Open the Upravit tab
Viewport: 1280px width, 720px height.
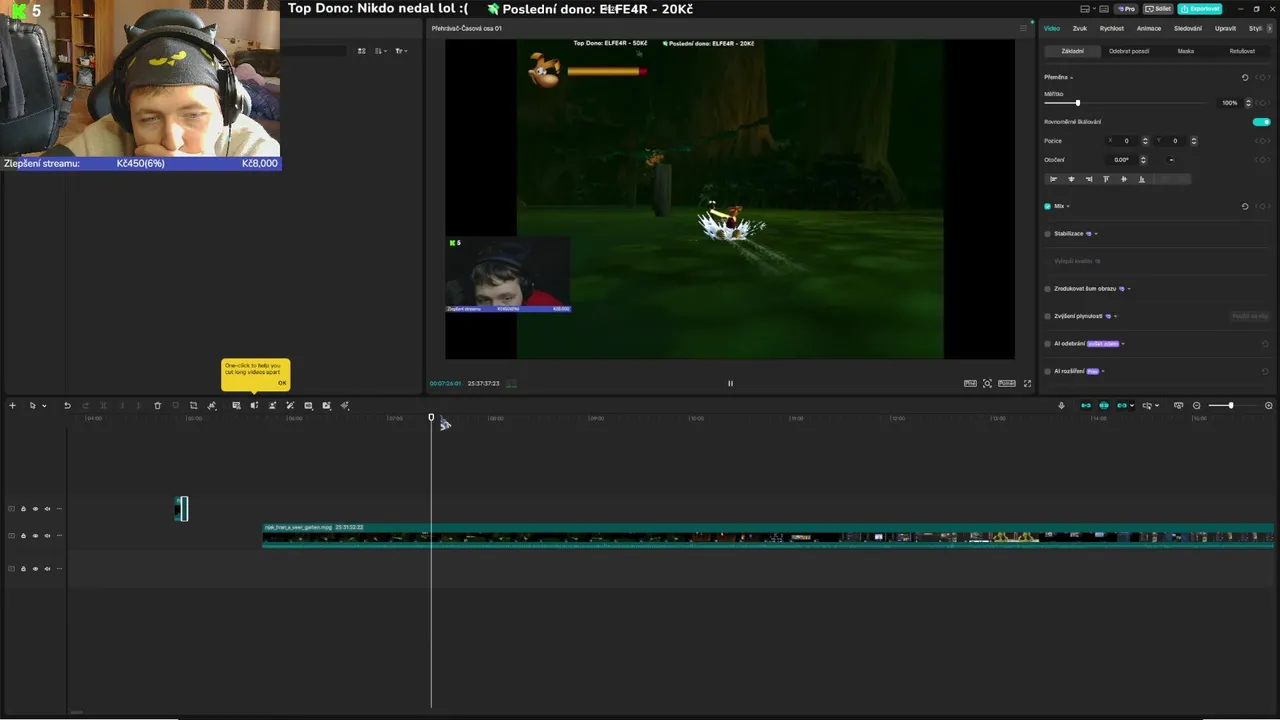pos(1226,28)
